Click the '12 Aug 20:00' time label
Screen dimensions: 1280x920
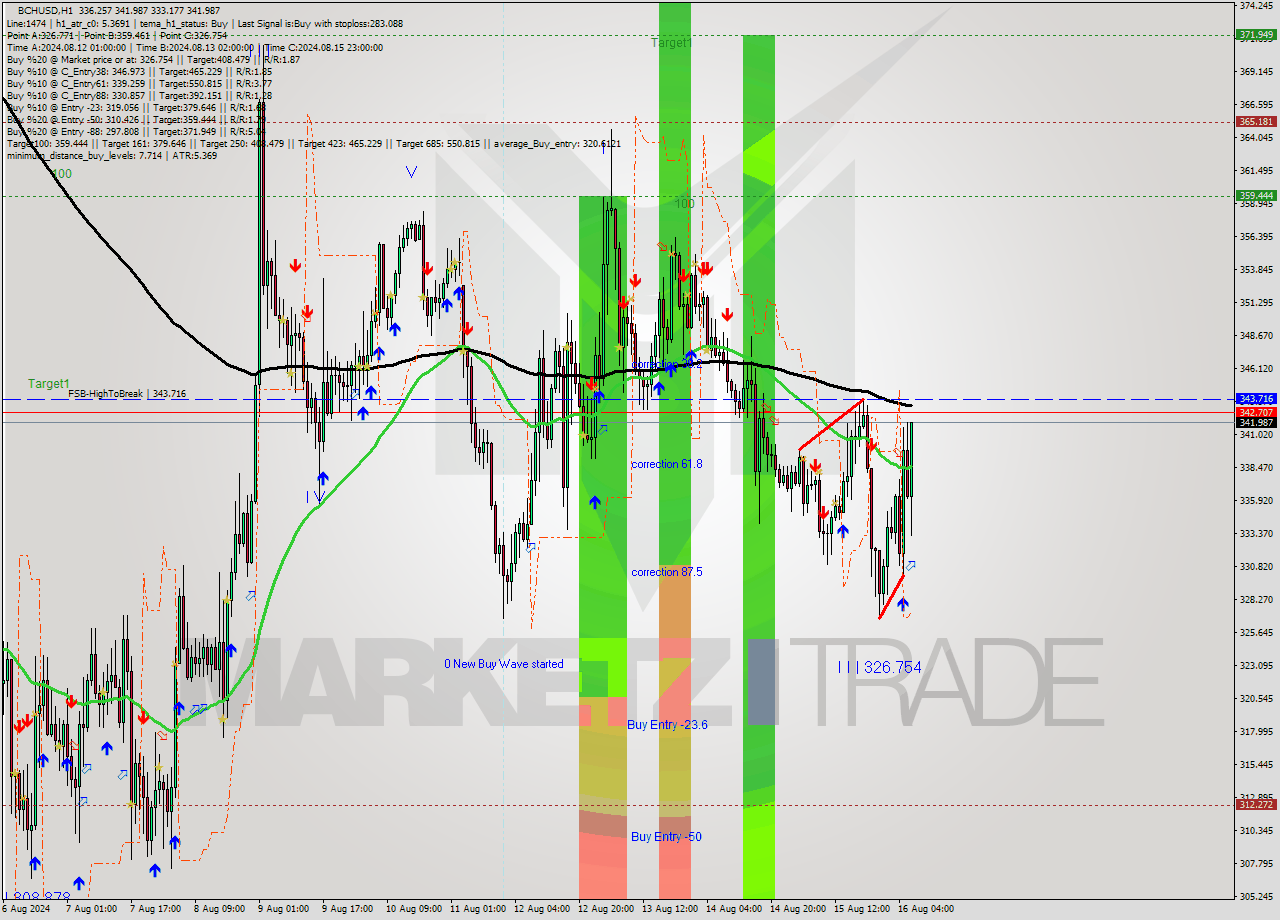(x=606, y=909)
